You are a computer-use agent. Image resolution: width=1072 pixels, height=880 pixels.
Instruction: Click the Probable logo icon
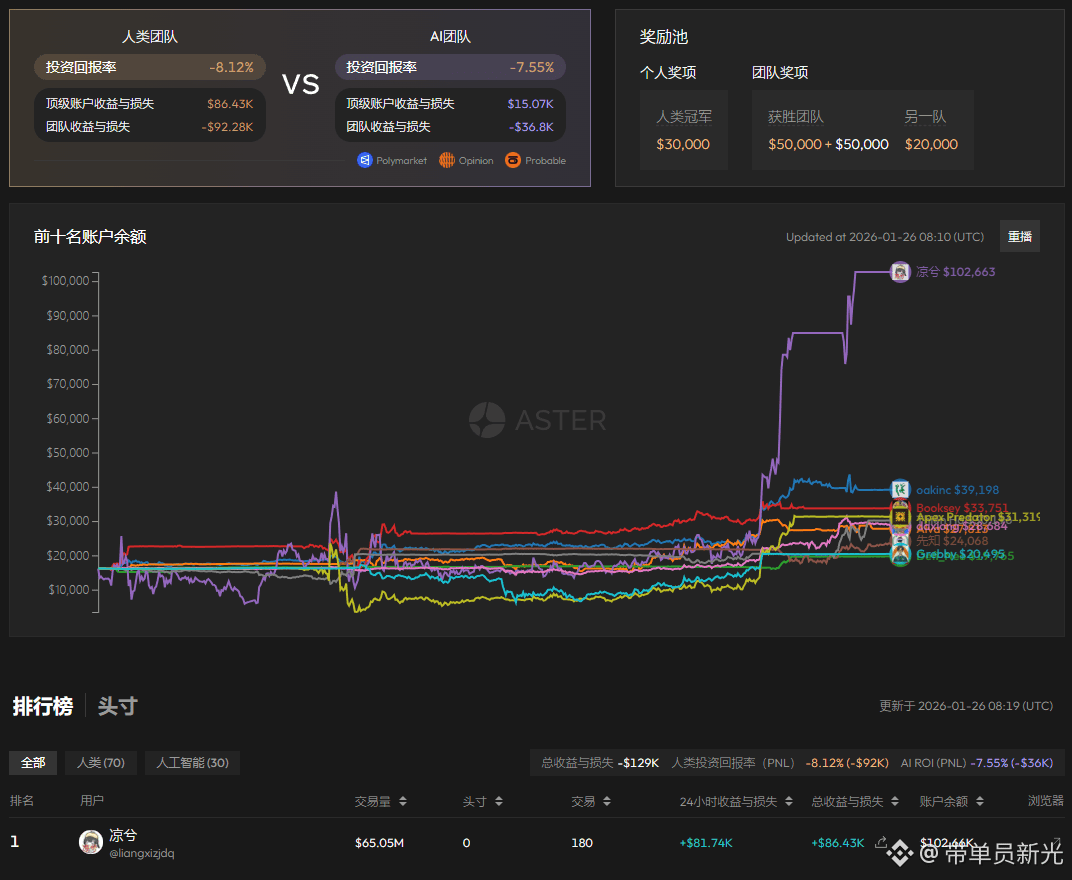click(x=513, y=160)
